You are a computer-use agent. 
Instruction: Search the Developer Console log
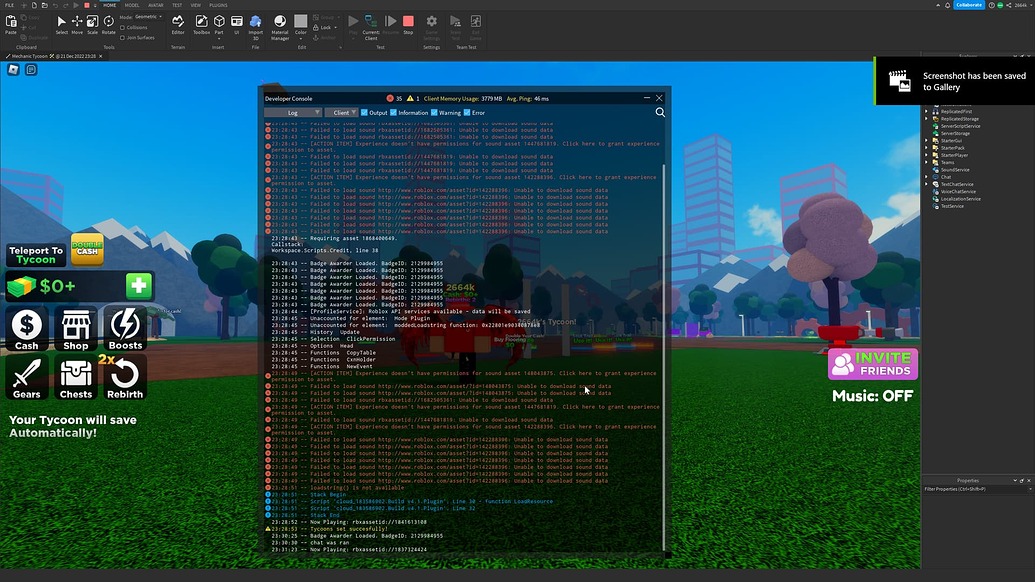coord(660,112)
